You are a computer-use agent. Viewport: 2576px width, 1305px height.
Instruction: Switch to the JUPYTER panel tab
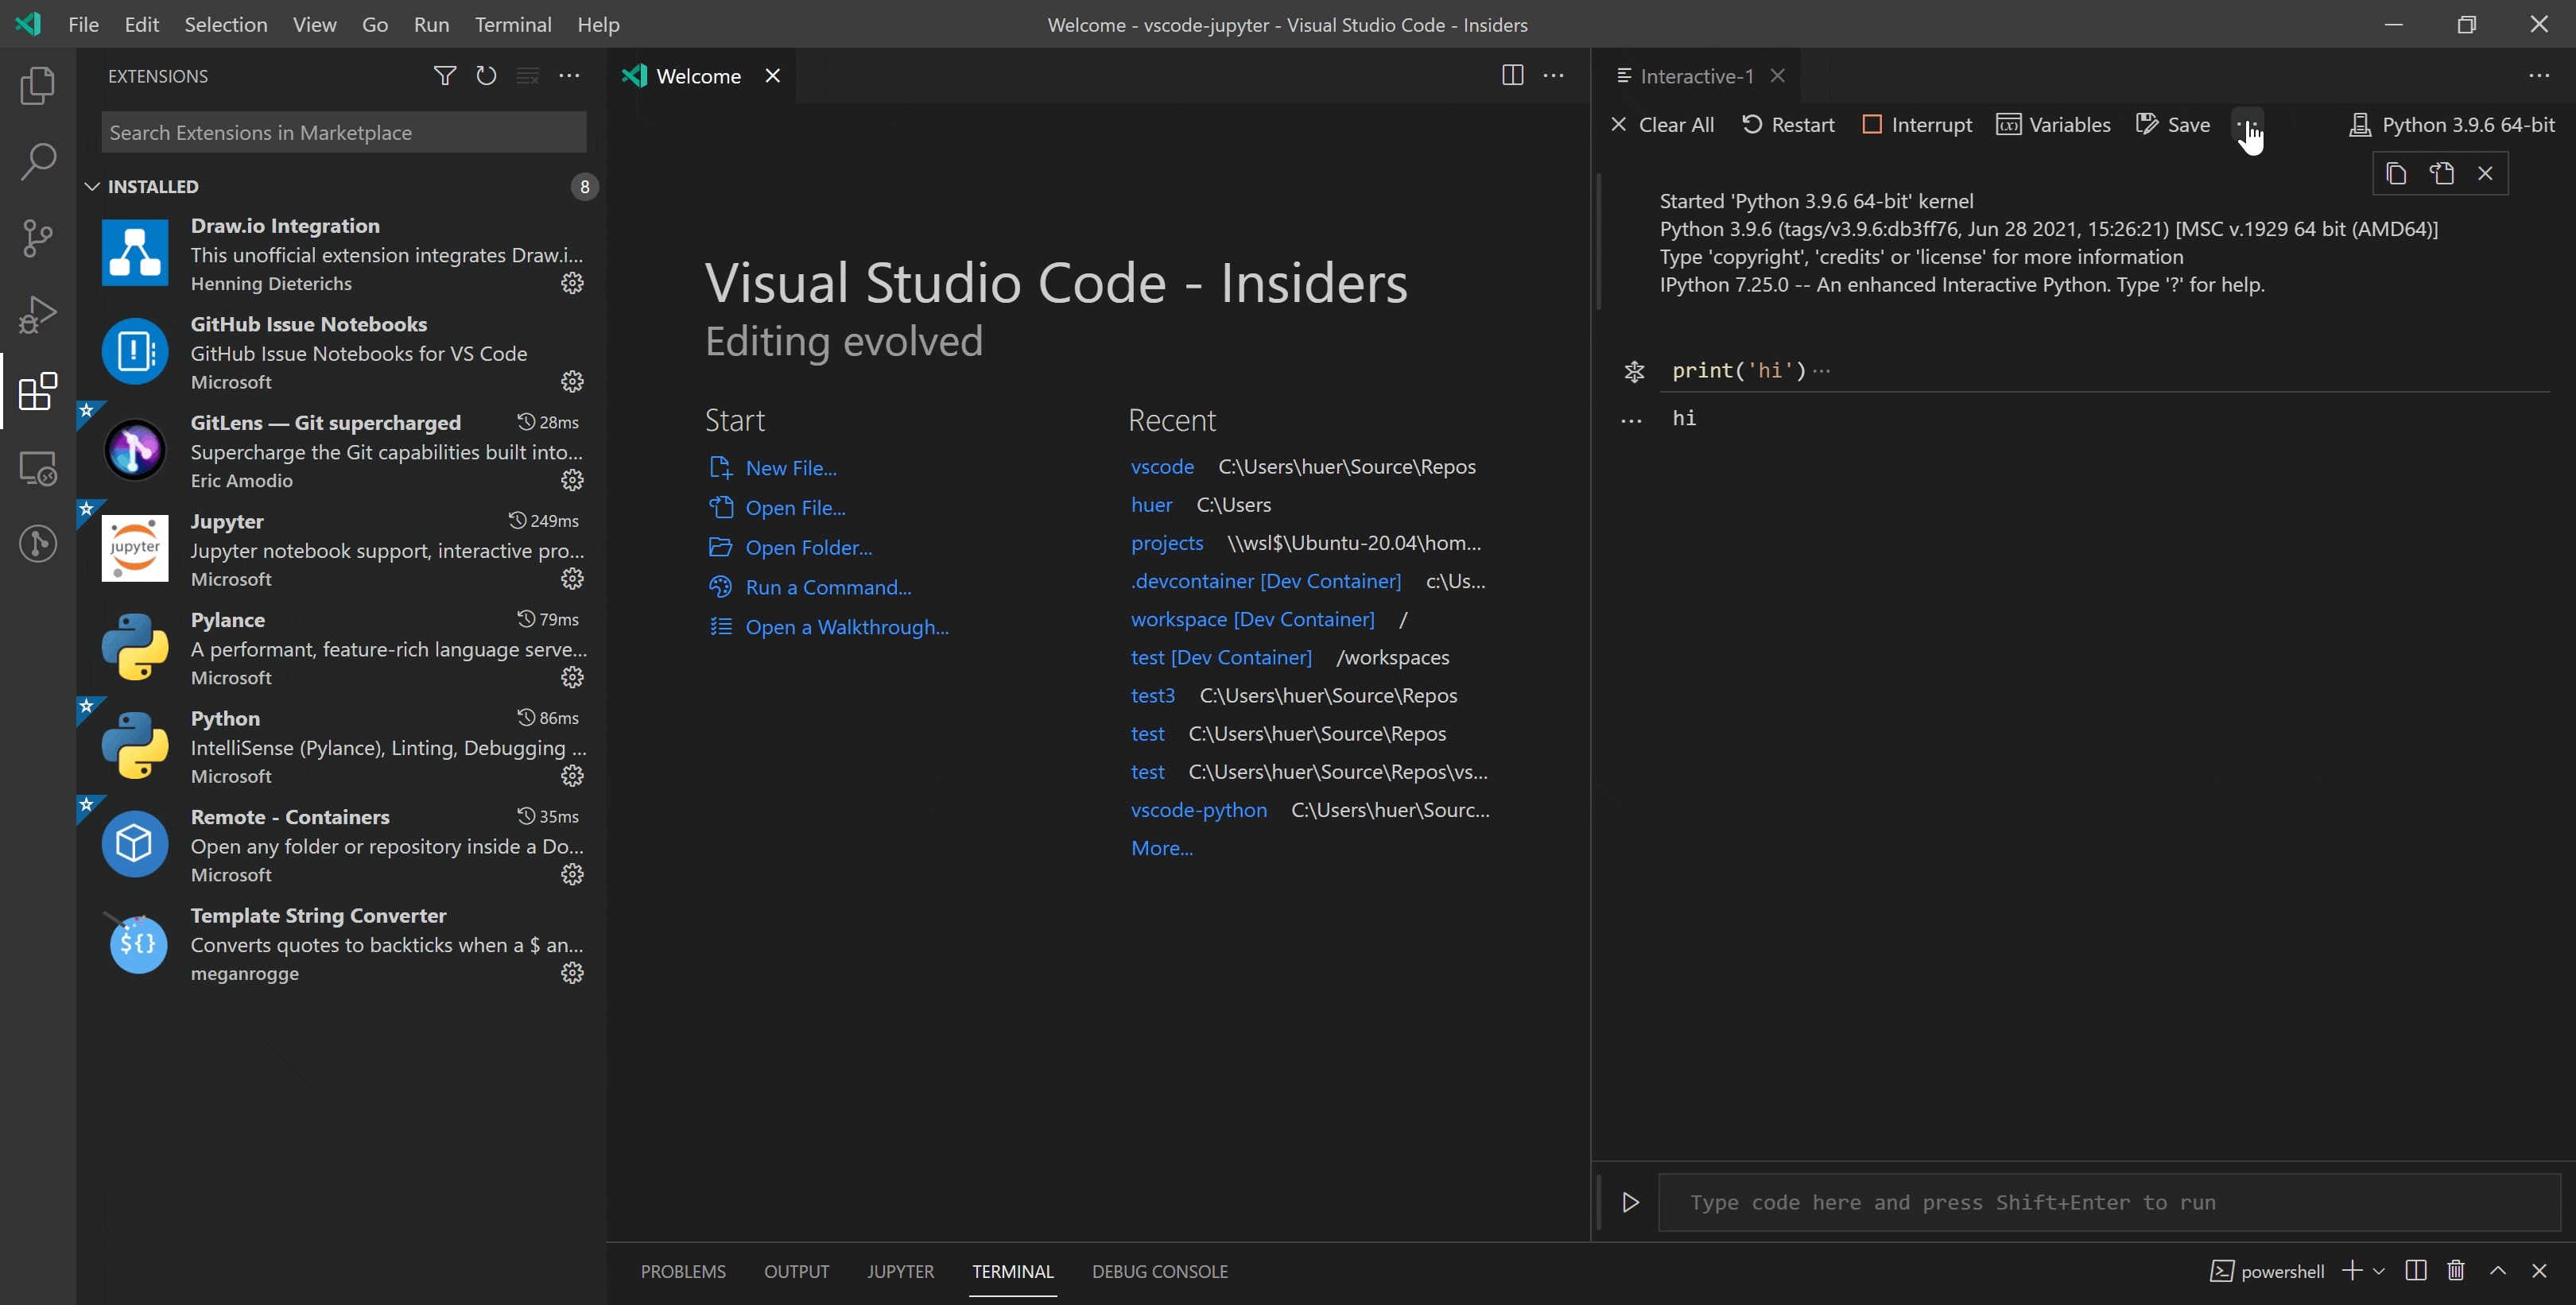(899, 1271)
